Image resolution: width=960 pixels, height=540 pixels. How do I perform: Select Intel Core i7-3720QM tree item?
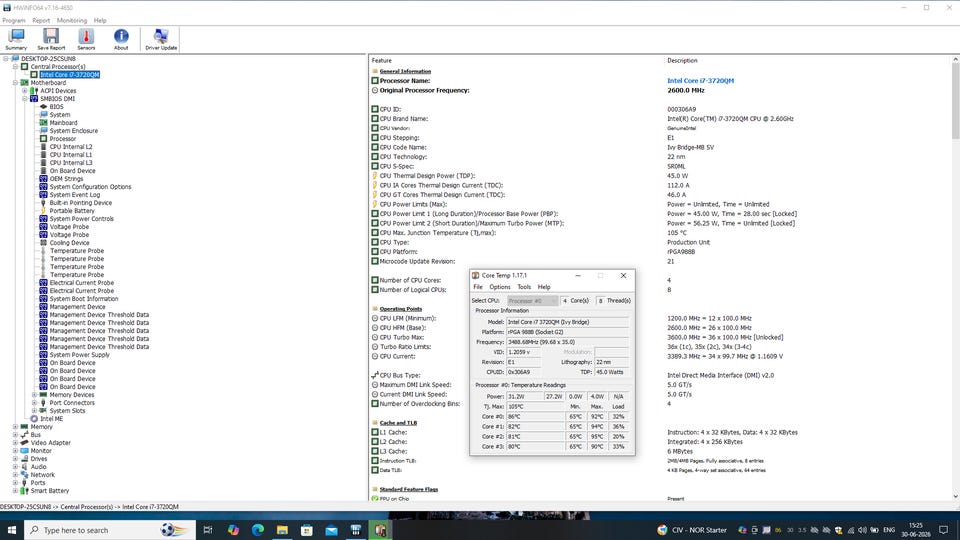click(70, 75)
